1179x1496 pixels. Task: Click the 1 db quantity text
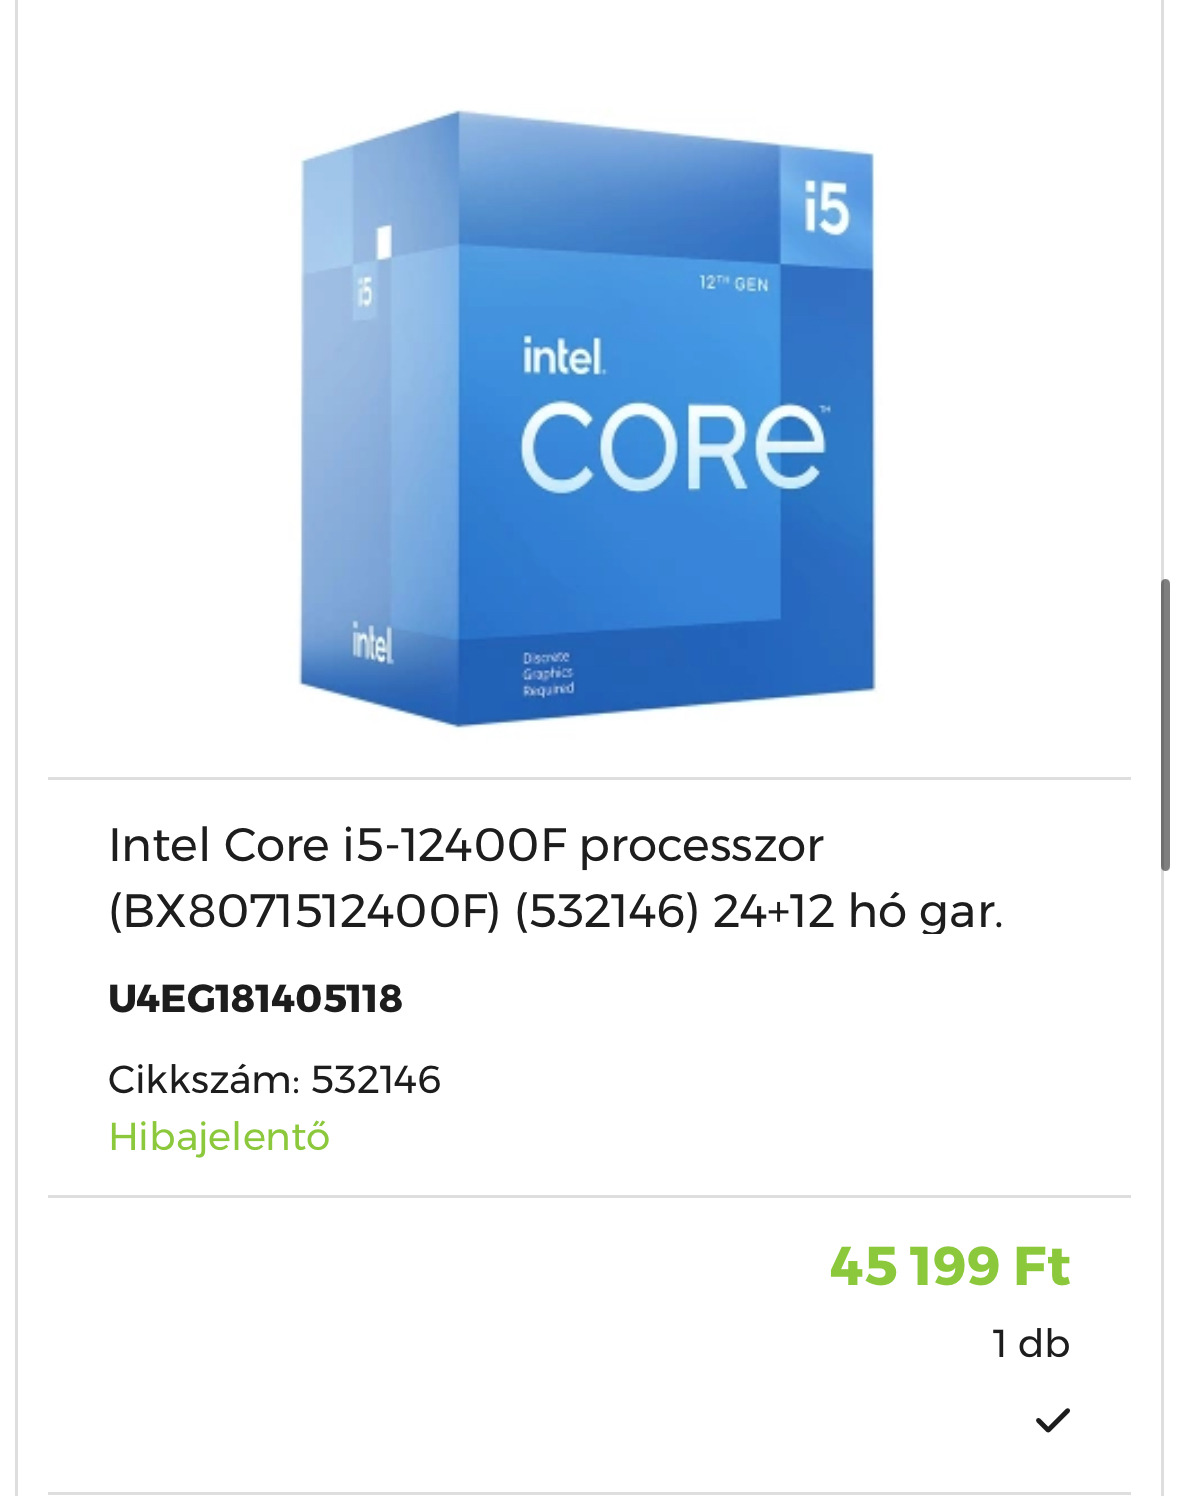pos(1031,1344)
